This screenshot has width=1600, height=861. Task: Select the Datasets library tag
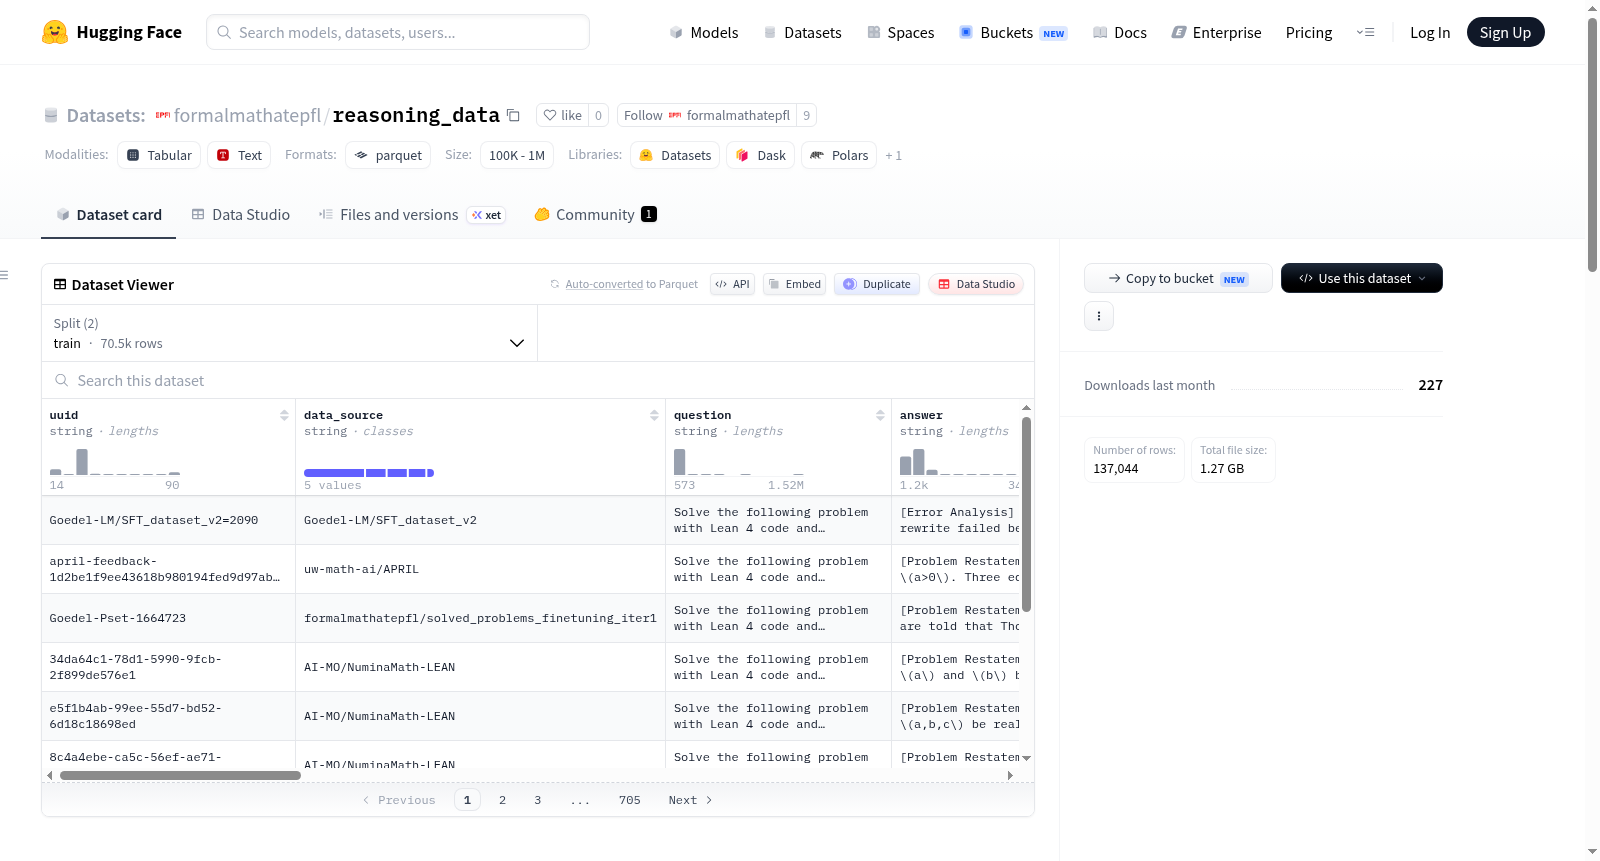point(675,155)
